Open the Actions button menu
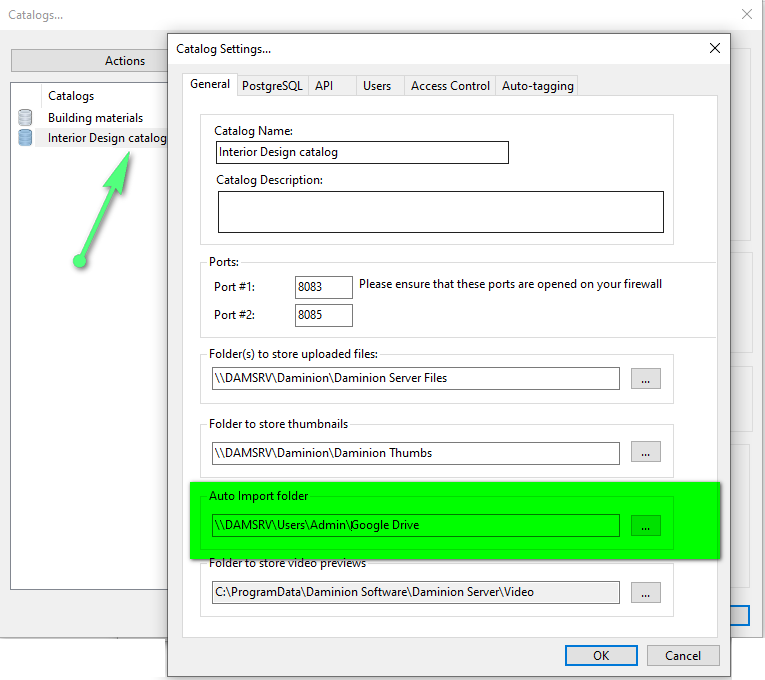This screenshot has width=765, height=680. click(125, 61)
